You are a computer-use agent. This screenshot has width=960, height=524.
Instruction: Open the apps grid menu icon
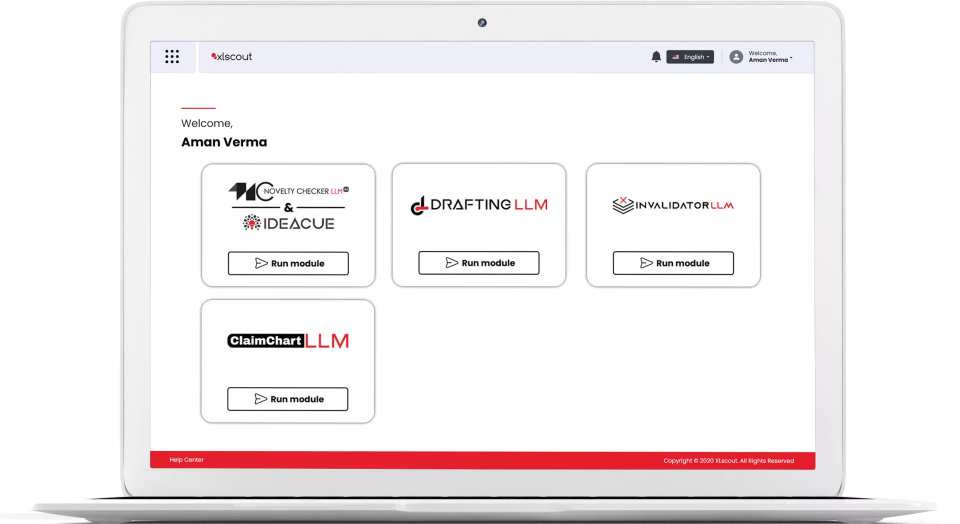pos(172,57)
